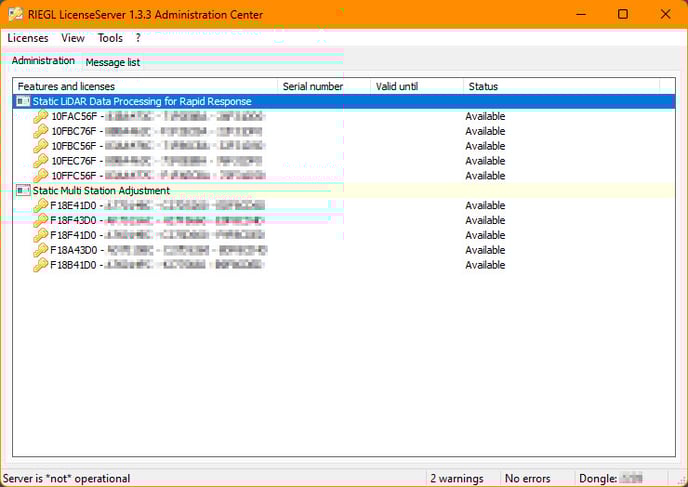Select license row 10FBC56F

(344, 146)
